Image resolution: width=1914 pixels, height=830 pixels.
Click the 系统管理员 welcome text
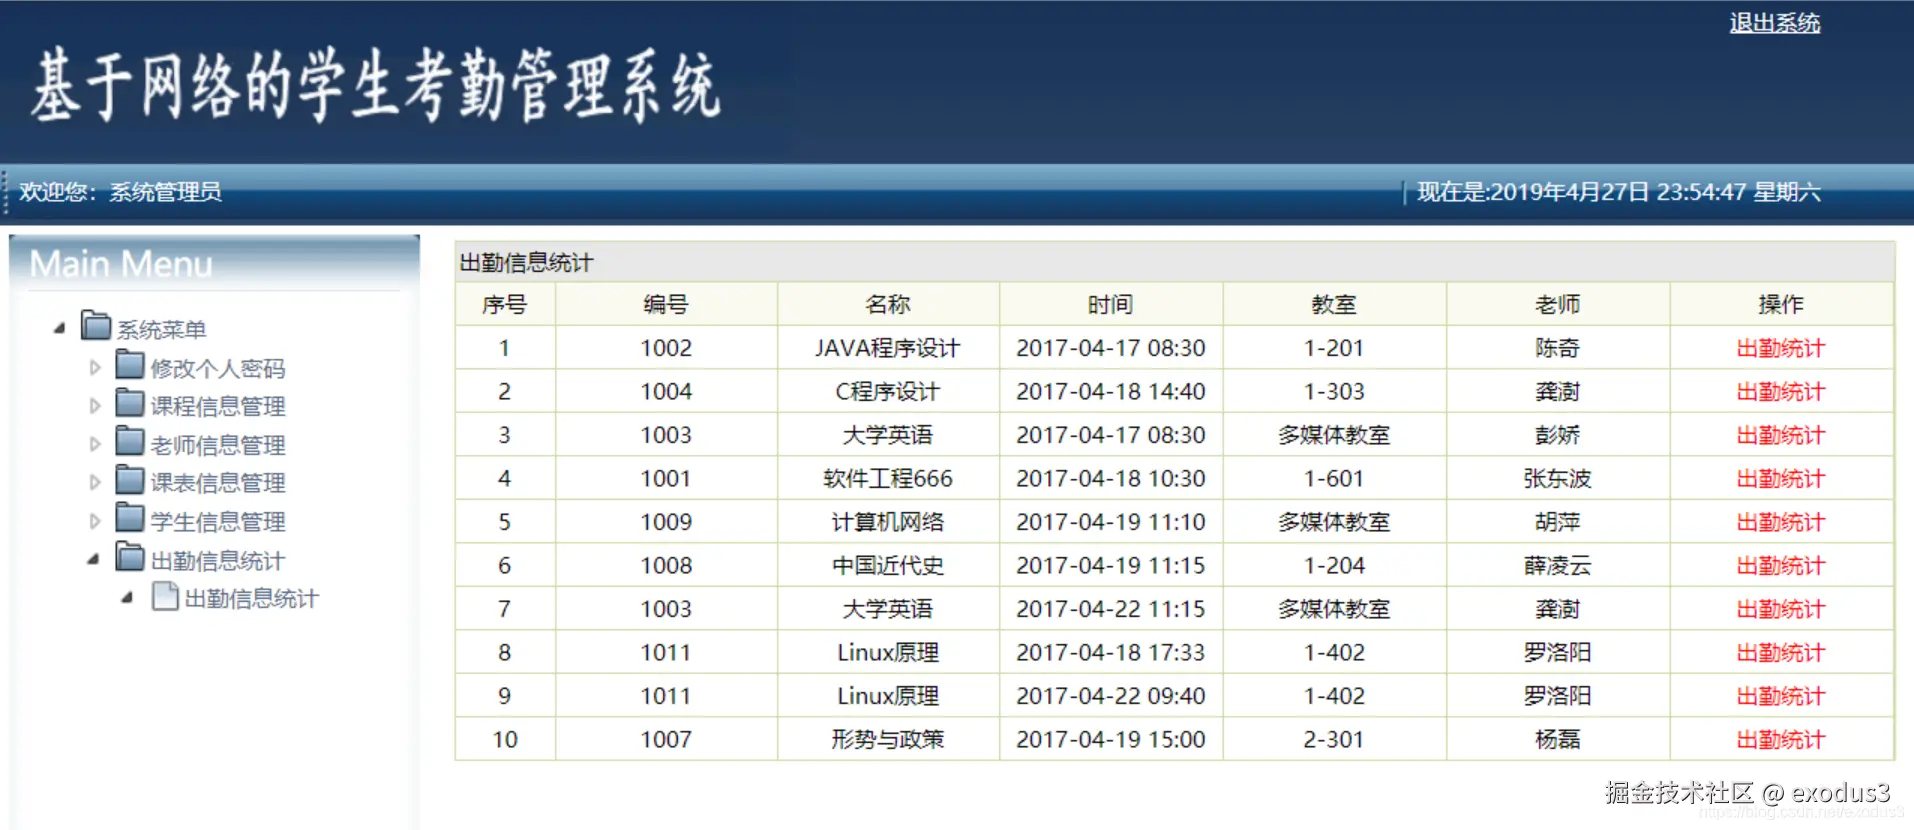(165, 191)
